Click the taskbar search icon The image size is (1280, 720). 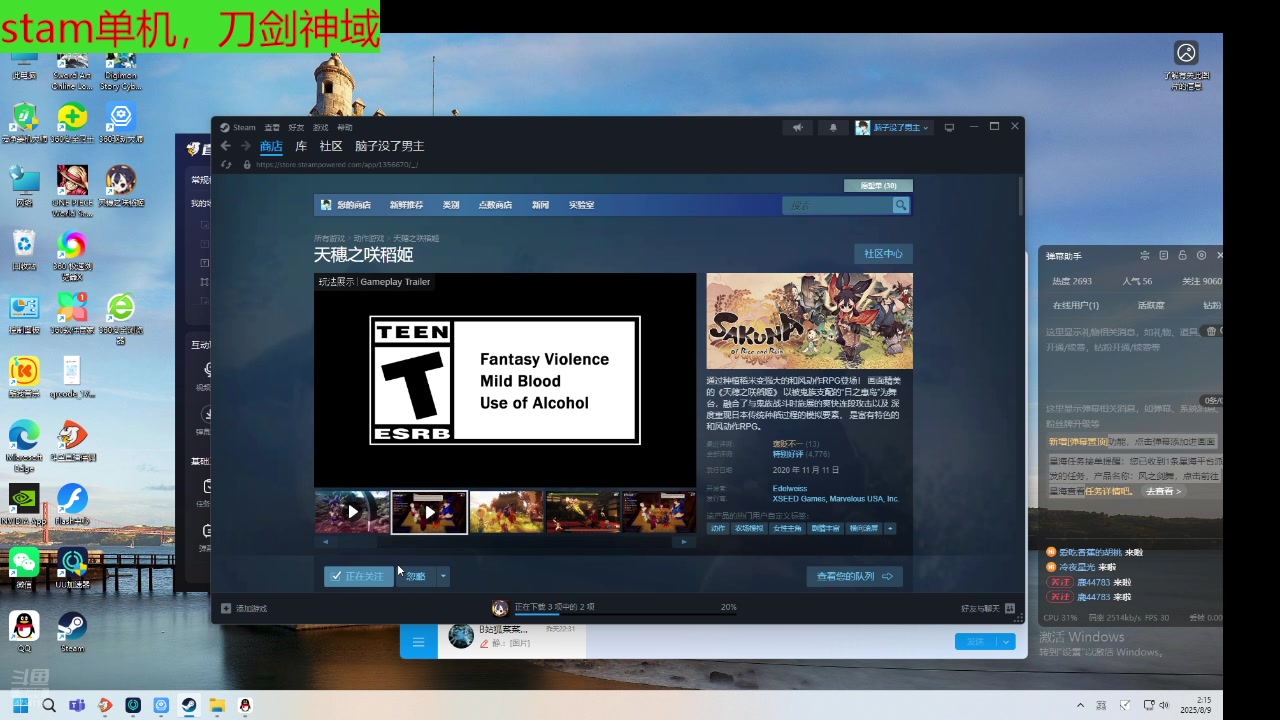click(48, 706)
